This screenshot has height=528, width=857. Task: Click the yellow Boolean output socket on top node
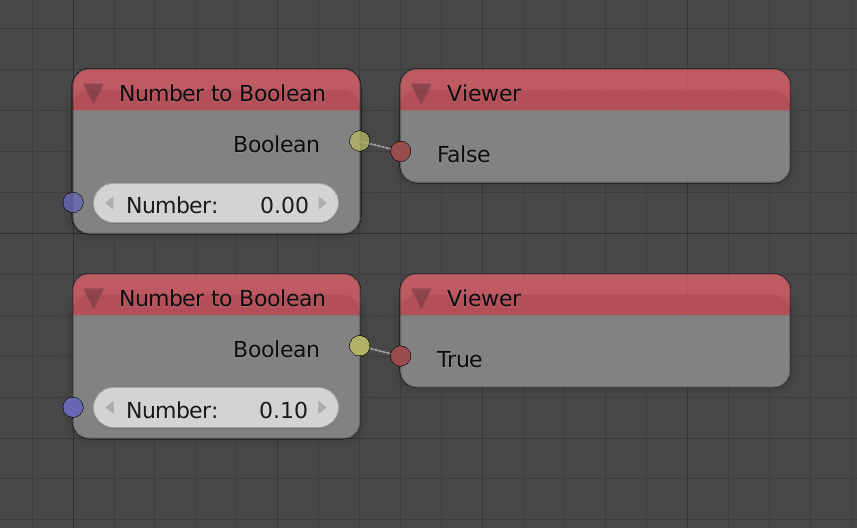point(359,141)
